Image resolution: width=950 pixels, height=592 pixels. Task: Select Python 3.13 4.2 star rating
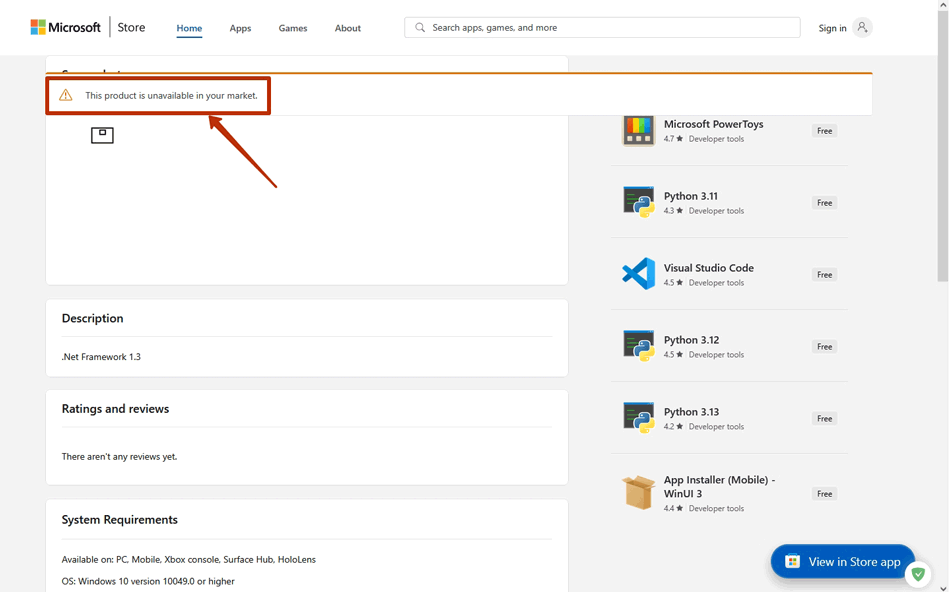(x=673, y=427)
